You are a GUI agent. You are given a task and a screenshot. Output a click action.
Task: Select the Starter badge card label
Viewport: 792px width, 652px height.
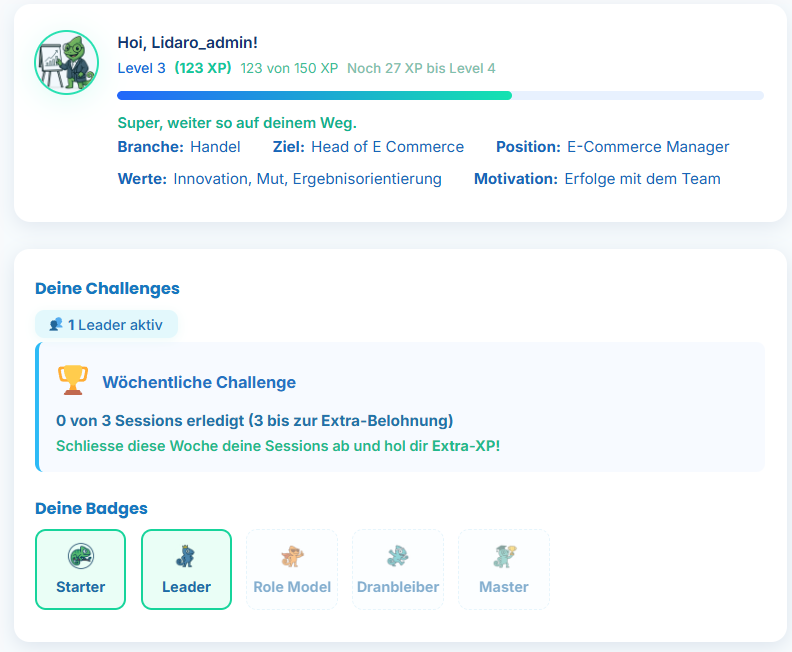(81, 587)
